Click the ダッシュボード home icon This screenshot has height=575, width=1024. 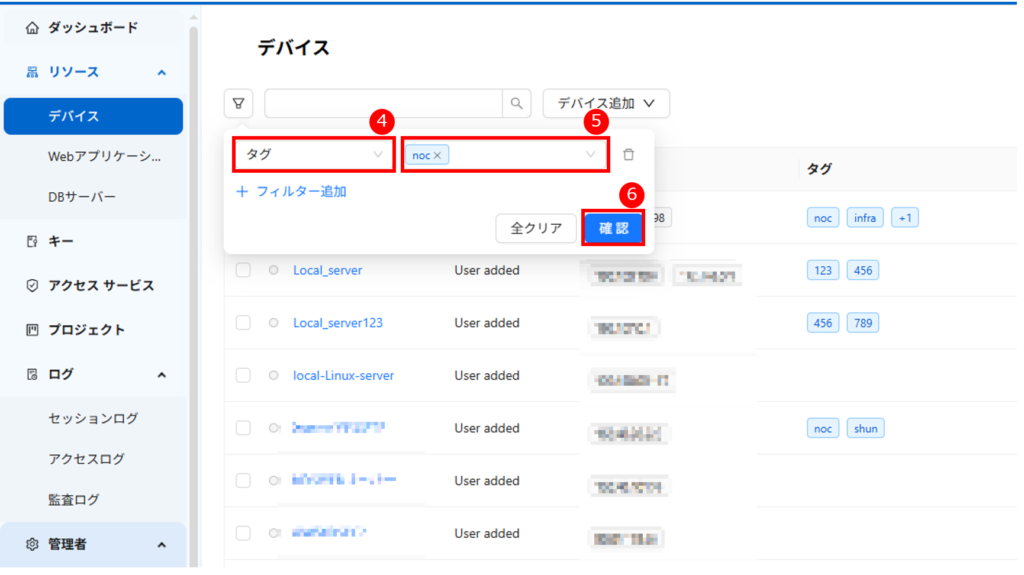32,28
